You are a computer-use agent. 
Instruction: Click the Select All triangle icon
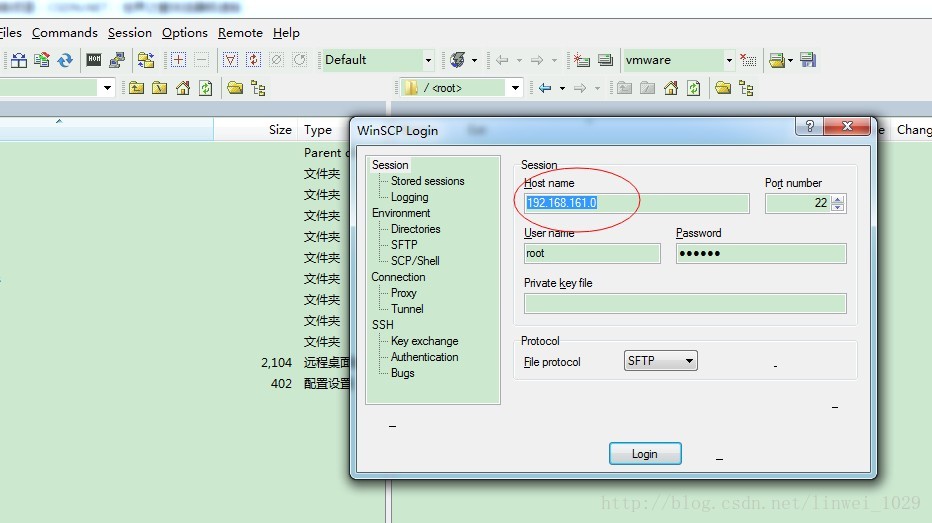(x=231, y=59)
